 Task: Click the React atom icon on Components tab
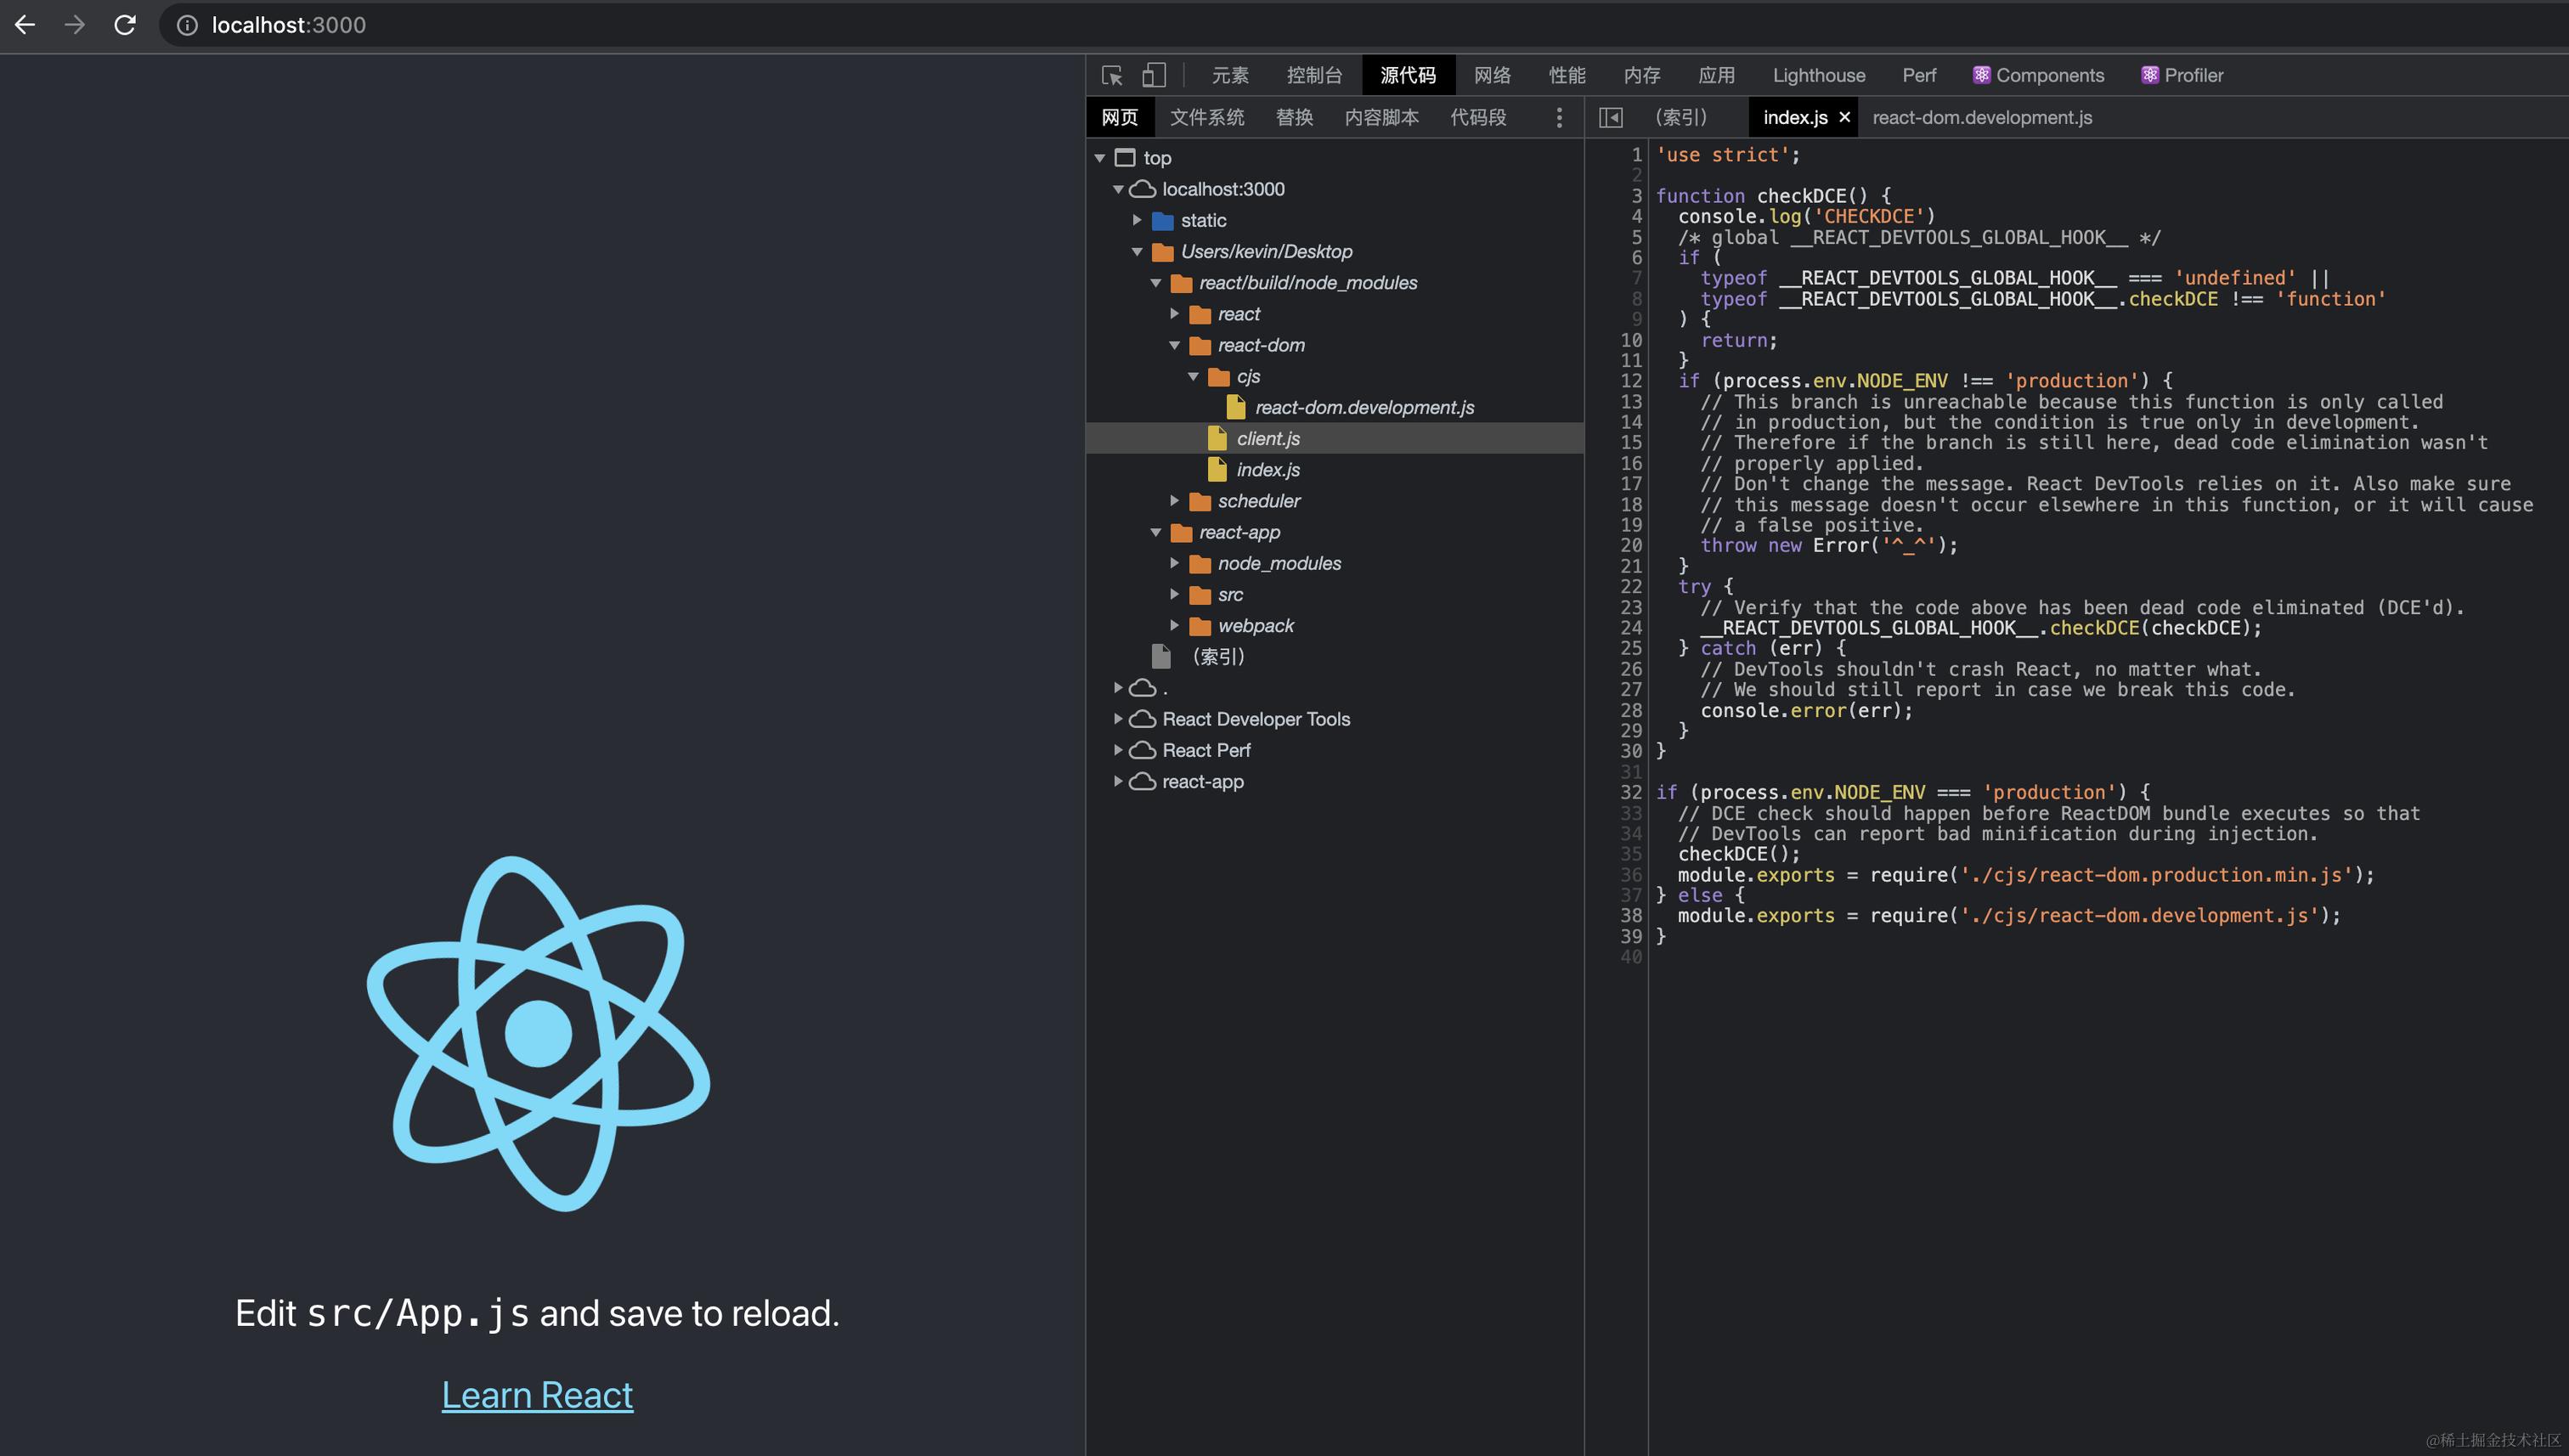1981,75
